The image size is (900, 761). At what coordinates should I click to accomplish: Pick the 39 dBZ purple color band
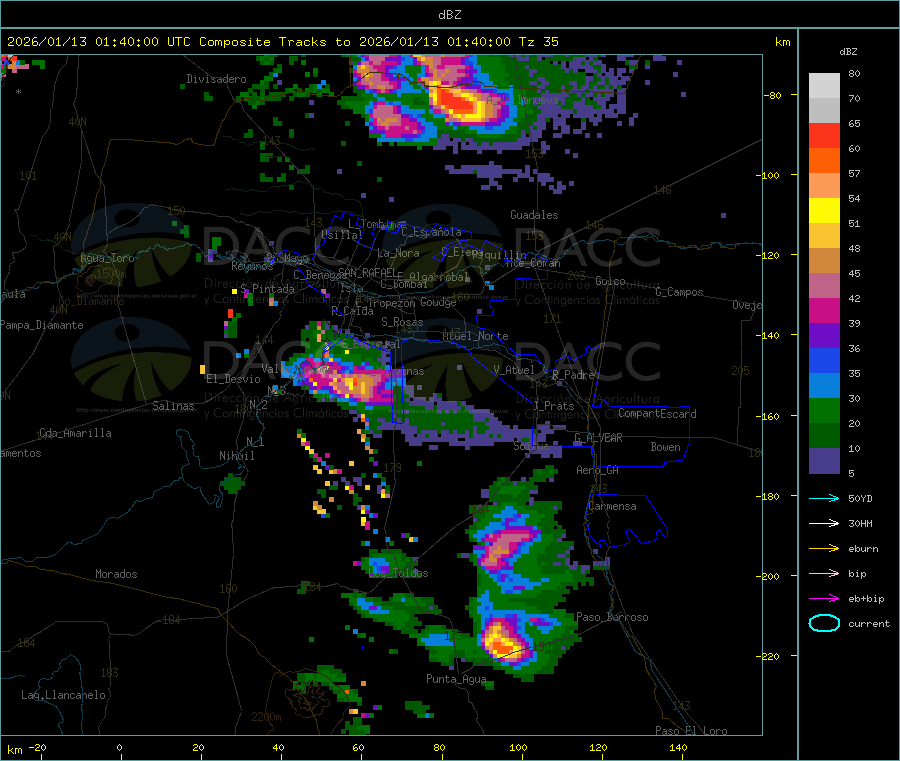[824, 336]
